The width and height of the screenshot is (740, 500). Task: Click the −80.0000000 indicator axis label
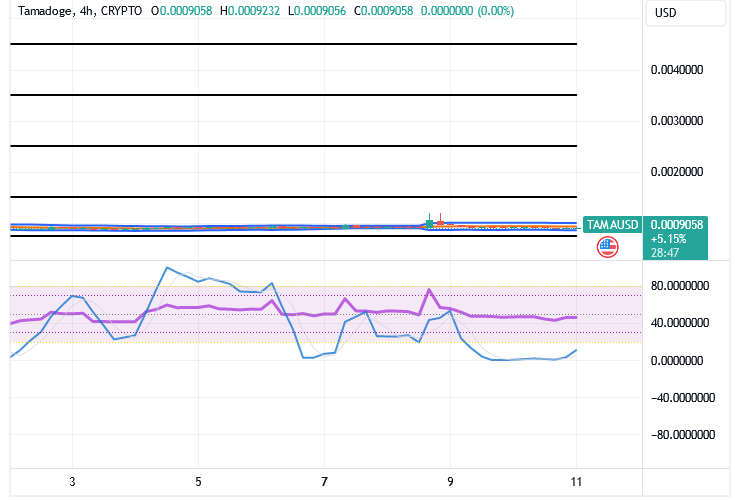683,434
